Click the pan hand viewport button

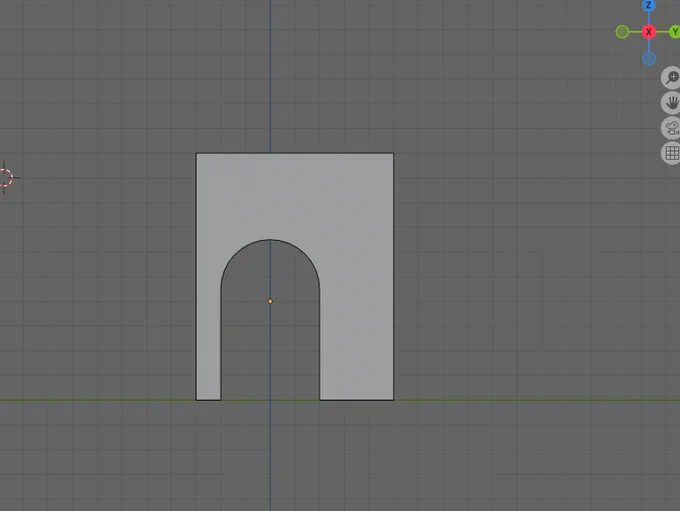(671, 103)
